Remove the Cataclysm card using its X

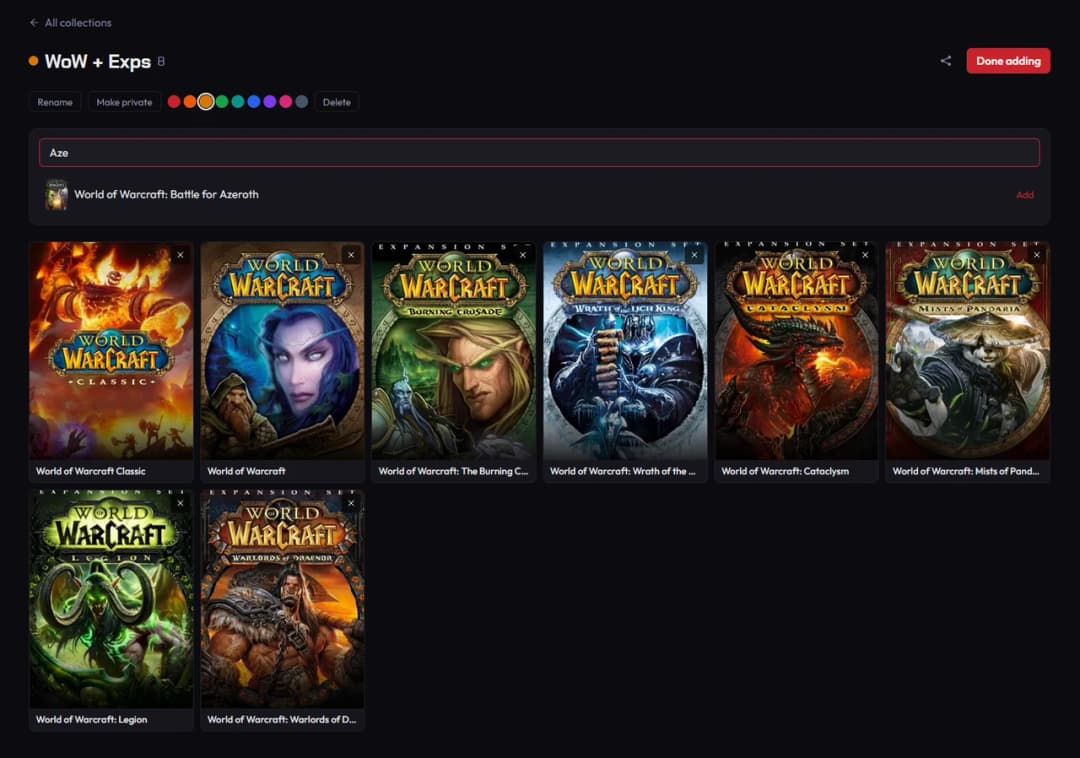point(865,255)
